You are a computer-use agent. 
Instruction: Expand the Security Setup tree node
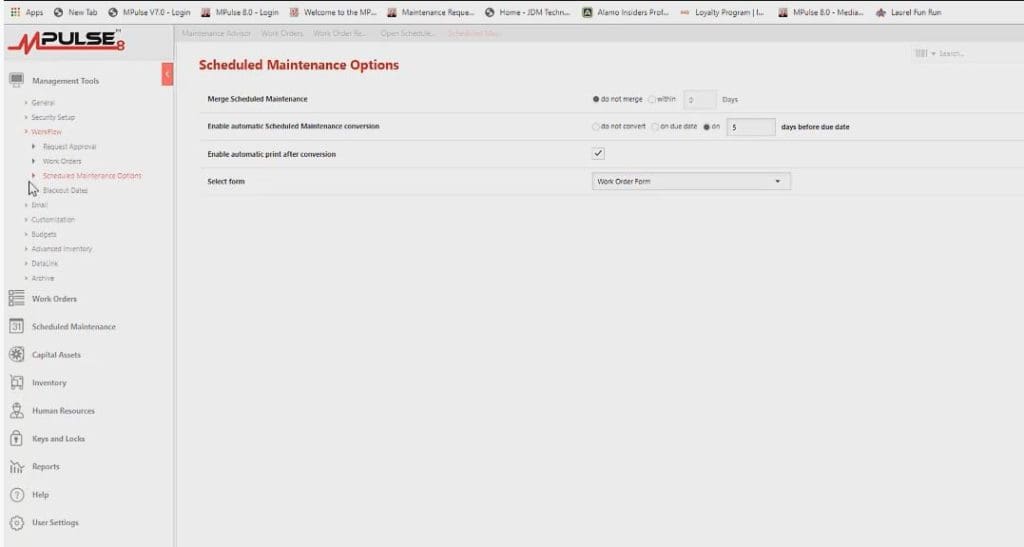pyautogui.click(x=26, y=117)
